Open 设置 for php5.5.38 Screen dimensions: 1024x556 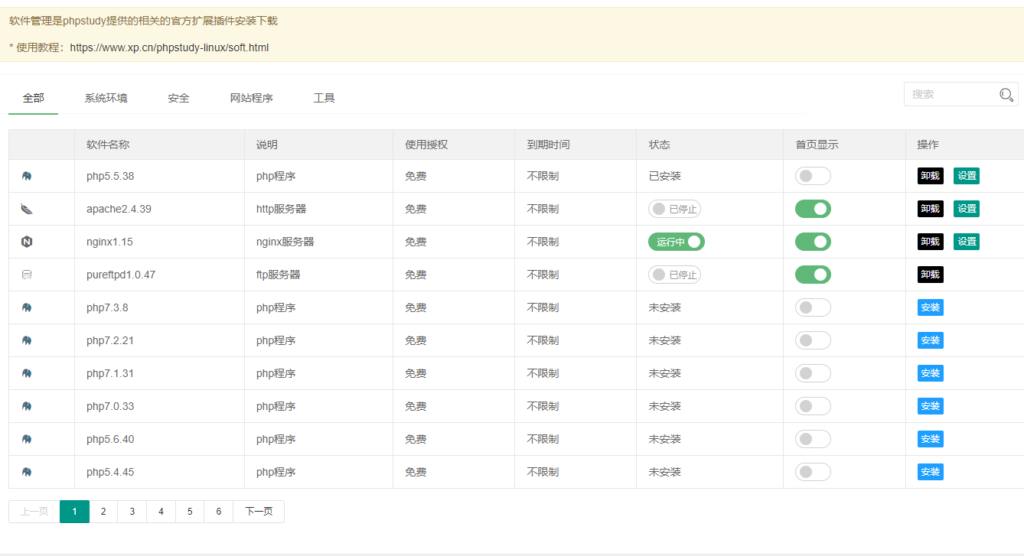point(967,176)
